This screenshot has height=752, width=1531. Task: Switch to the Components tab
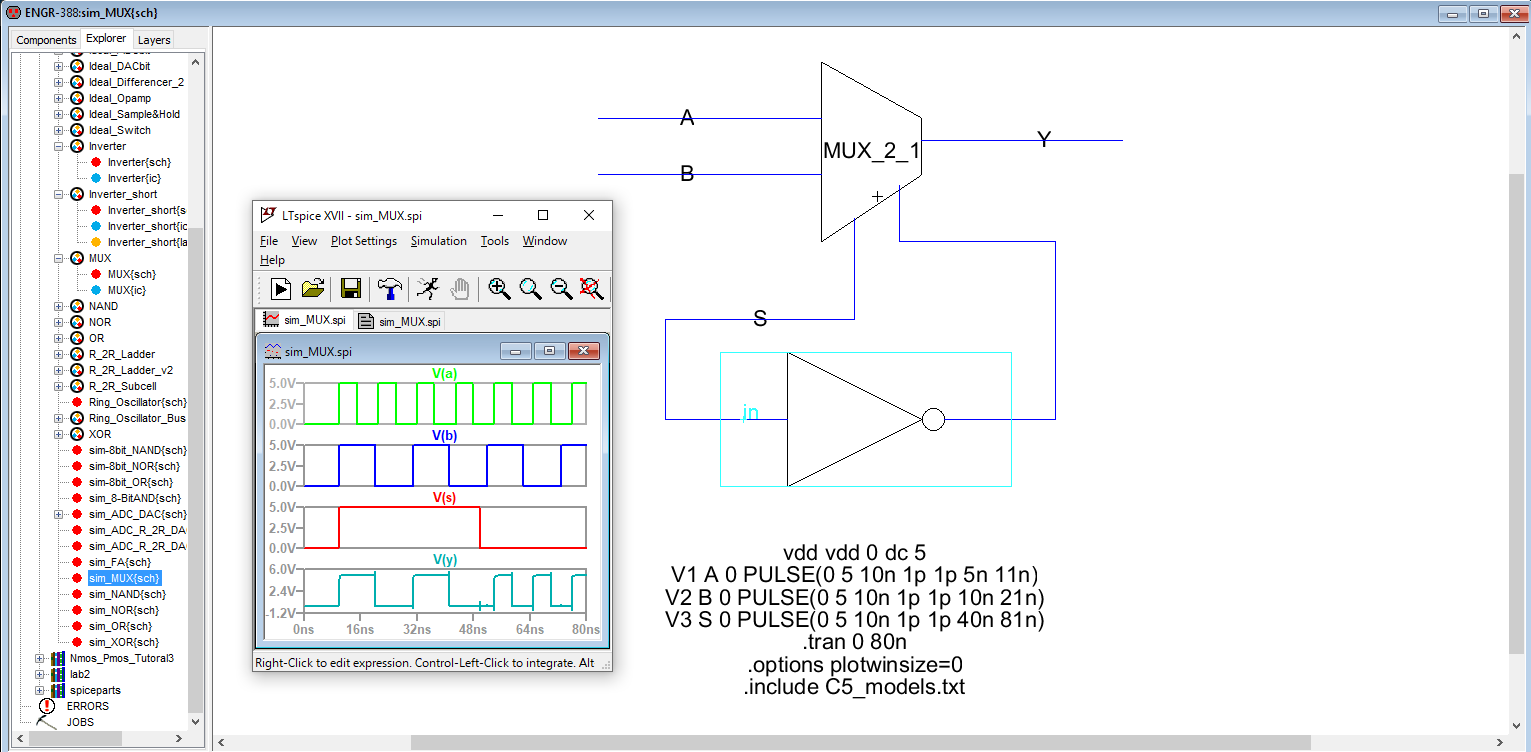point(46,40)
